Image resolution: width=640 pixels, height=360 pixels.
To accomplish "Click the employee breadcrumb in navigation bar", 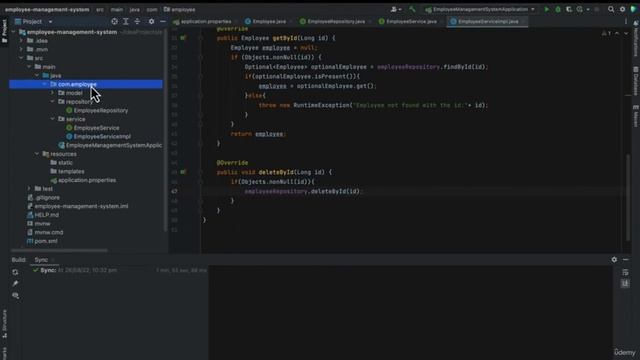I will point(180,9).
